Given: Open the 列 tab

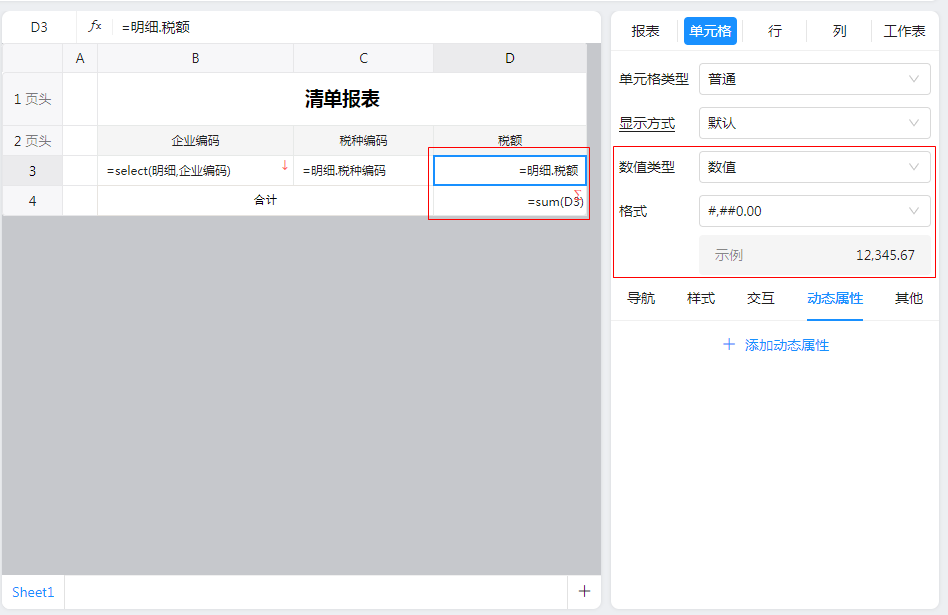Looking at the screenshot, I should (839, 31).
